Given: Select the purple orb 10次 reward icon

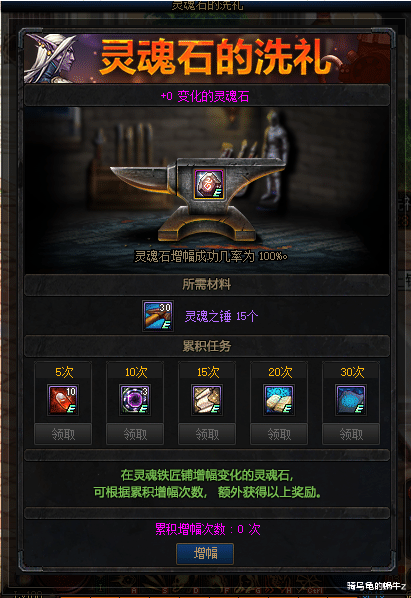Looking at the screenshot, I should pyautogui.click(x=135, y=400).
